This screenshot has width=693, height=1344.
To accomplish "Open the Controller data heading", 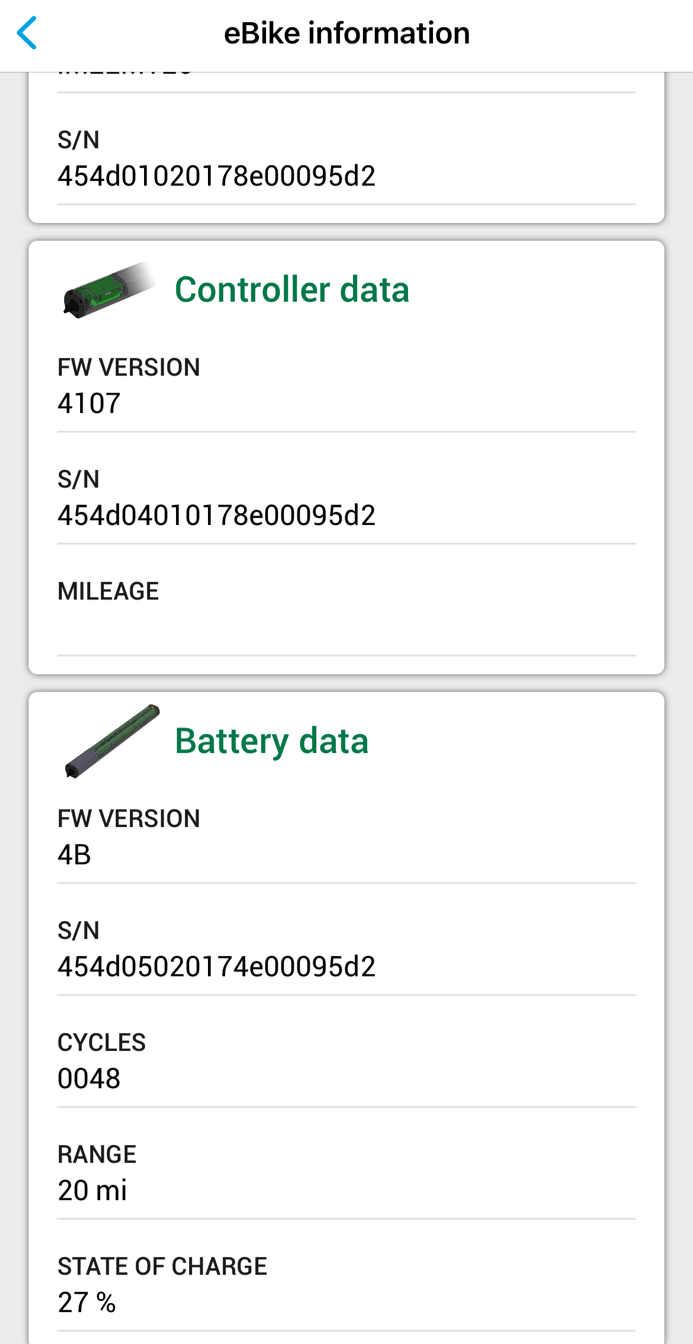I will coord(292,290).
